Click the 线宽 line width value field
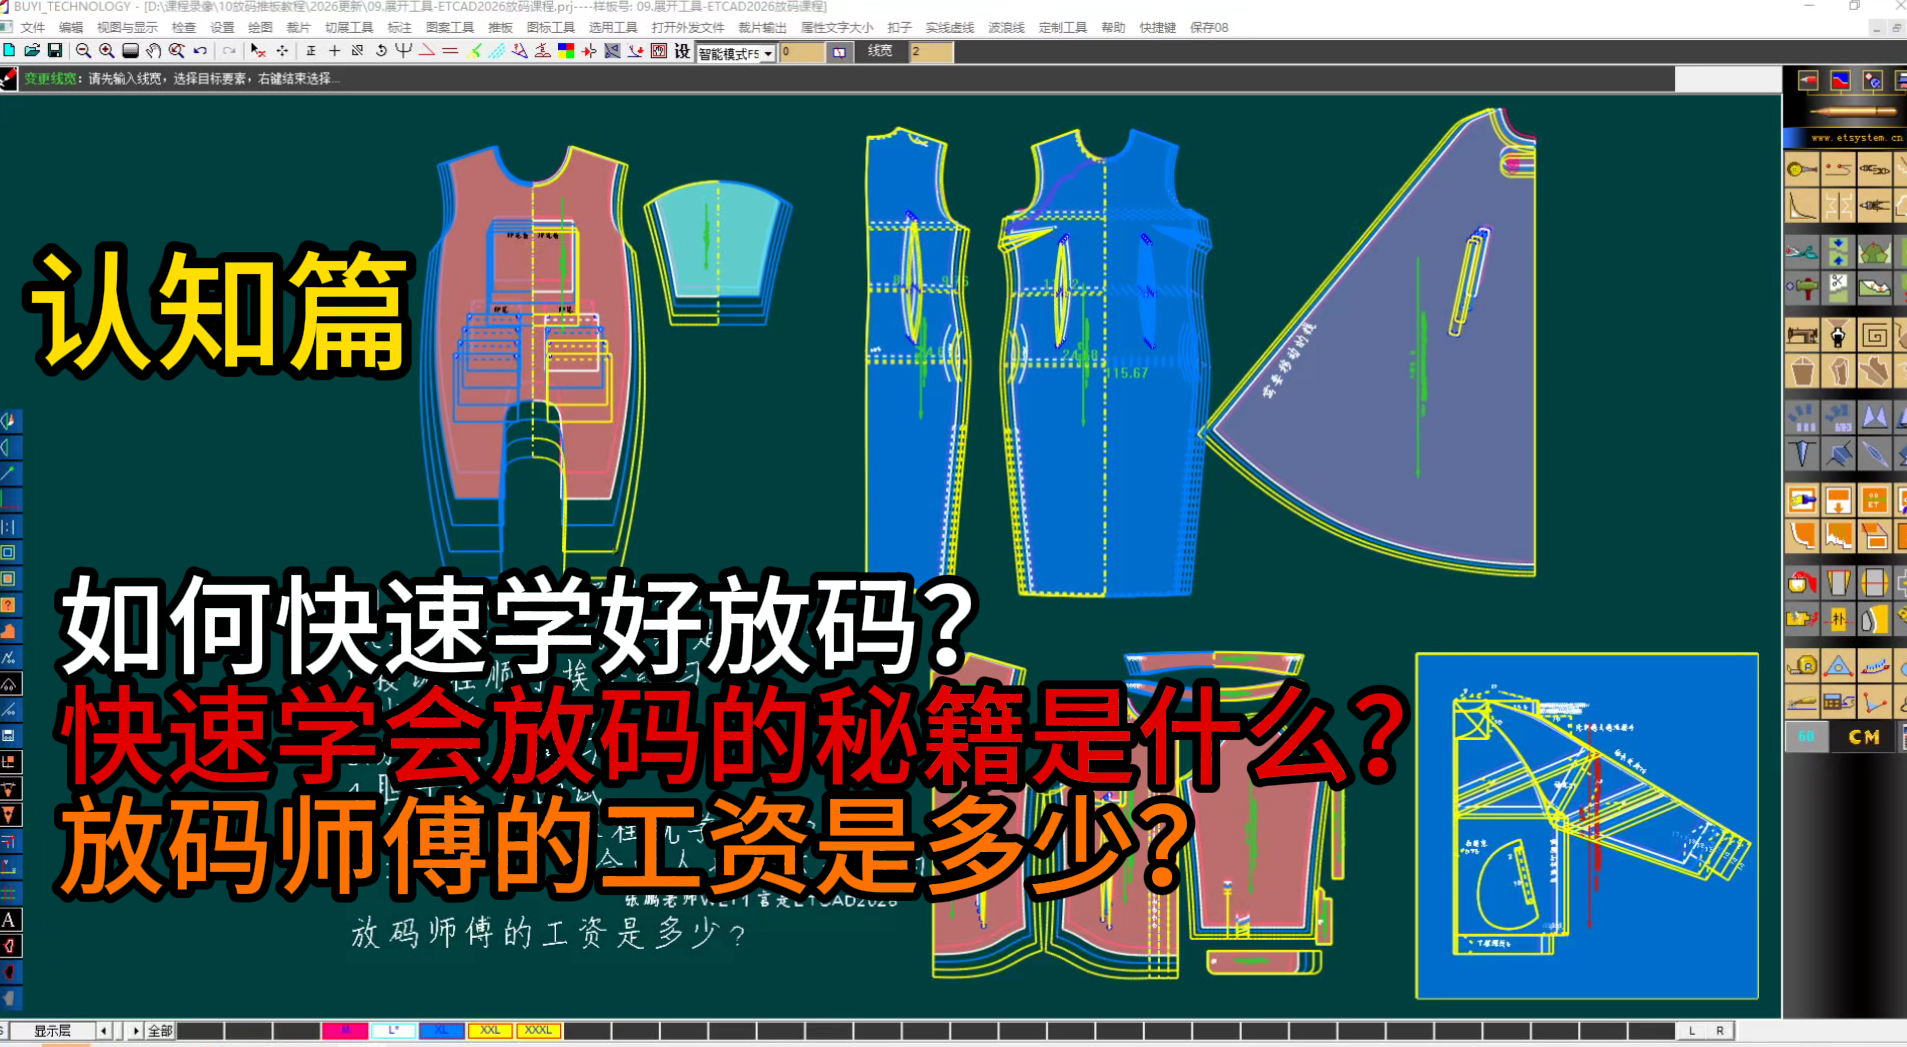The image size is (1907, 1047). click(930, 51)
